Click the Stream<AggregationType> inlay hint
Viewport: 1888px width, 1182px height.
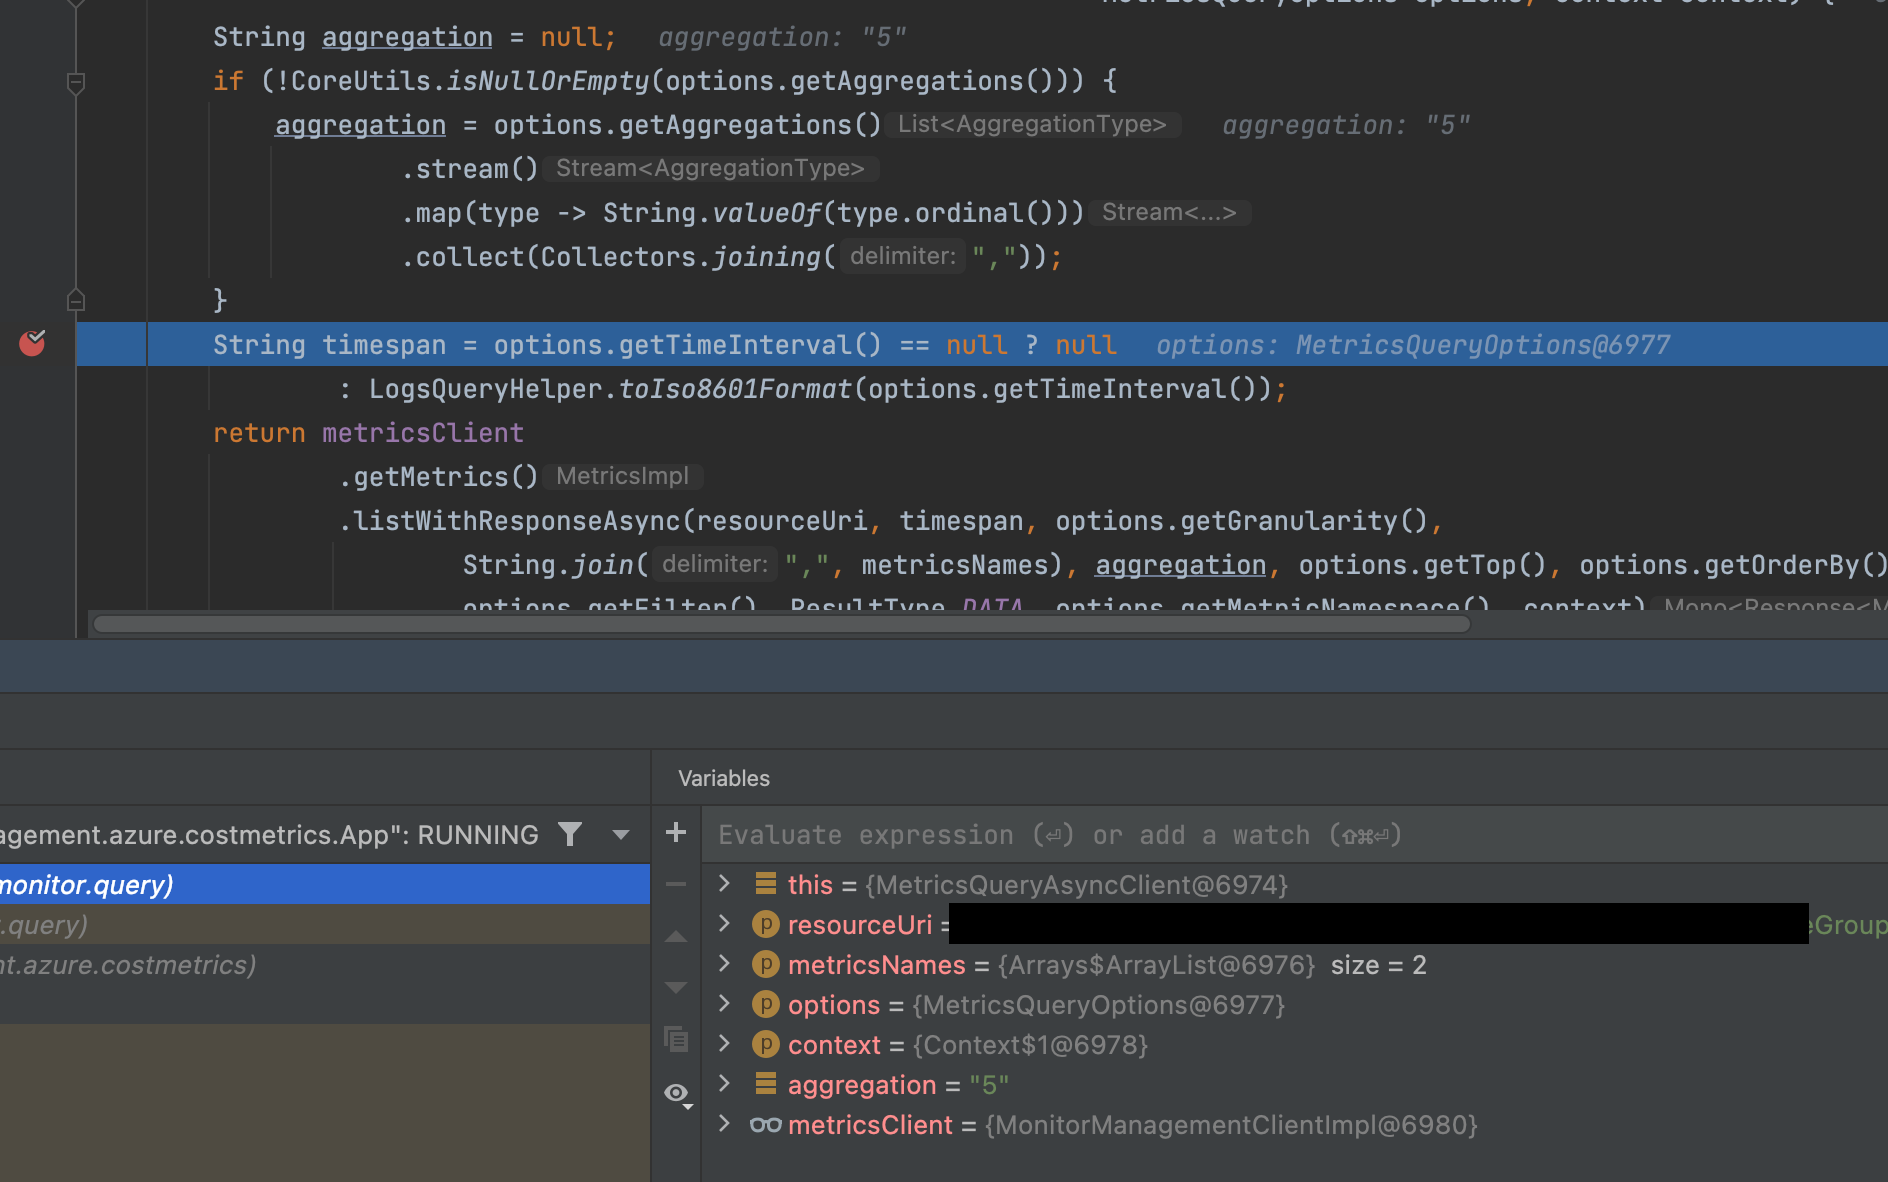coord(710,168)
